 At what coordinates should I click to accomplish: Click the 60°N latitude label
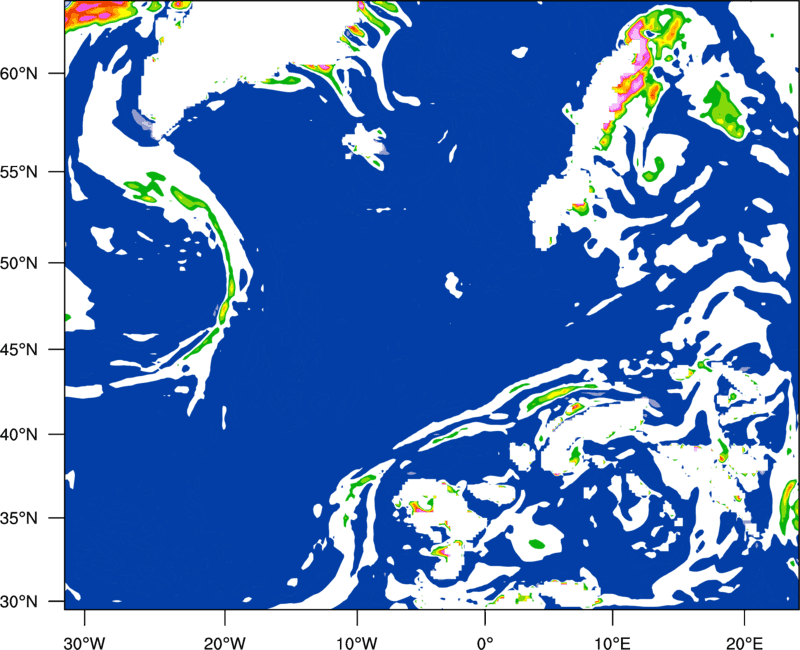(x=19, y=73)
